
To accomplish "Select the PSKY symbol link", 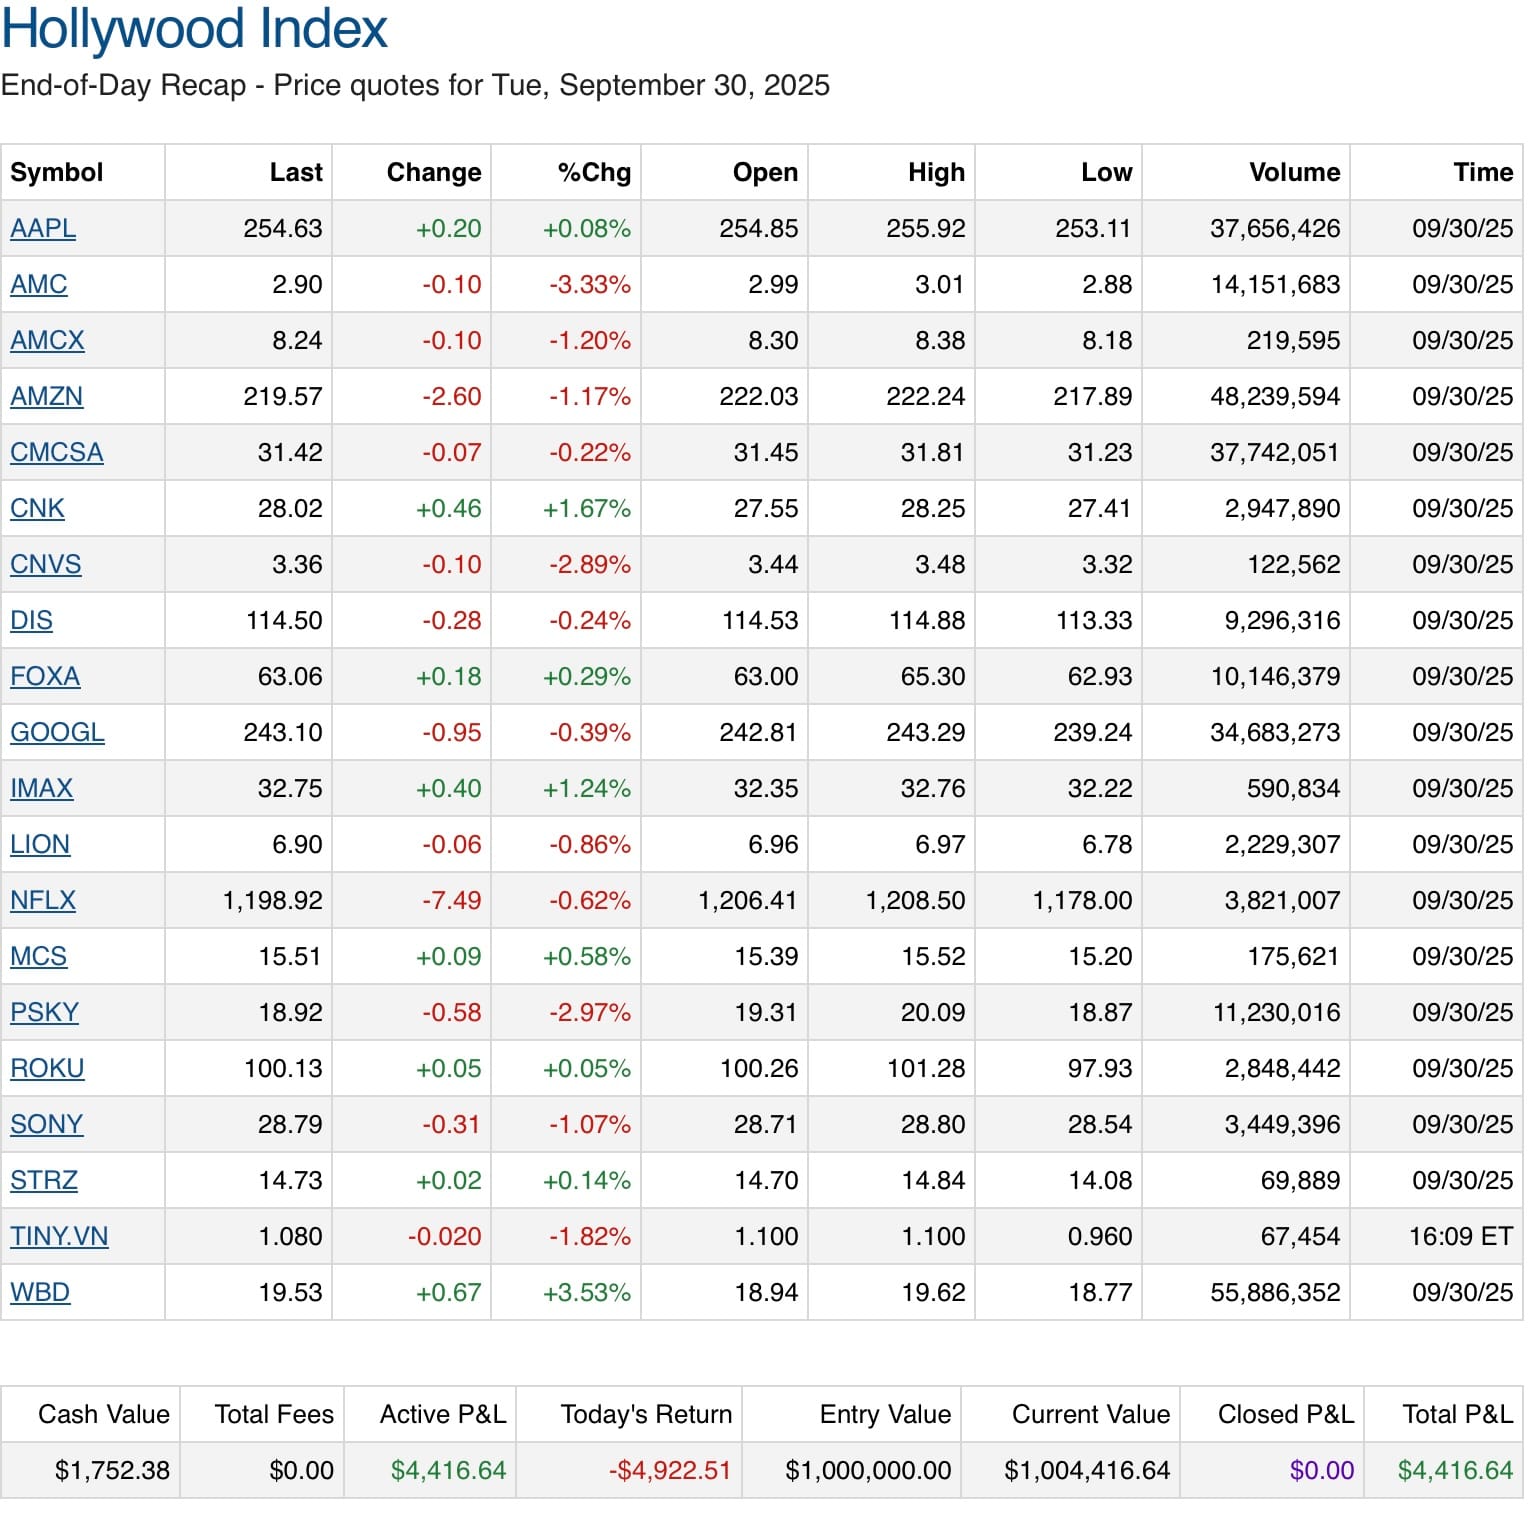I will click(x=44, y=1013).
